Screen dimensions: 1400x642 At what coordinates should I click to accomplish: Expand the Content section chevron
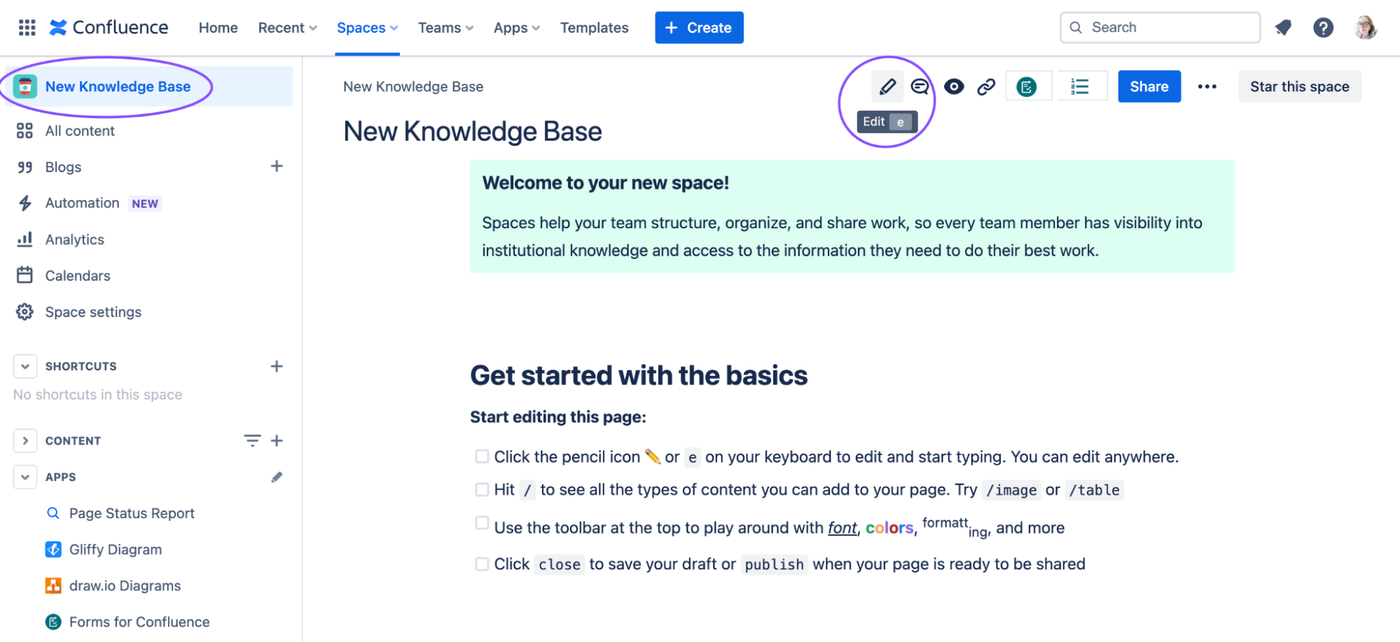coord(25,440)
